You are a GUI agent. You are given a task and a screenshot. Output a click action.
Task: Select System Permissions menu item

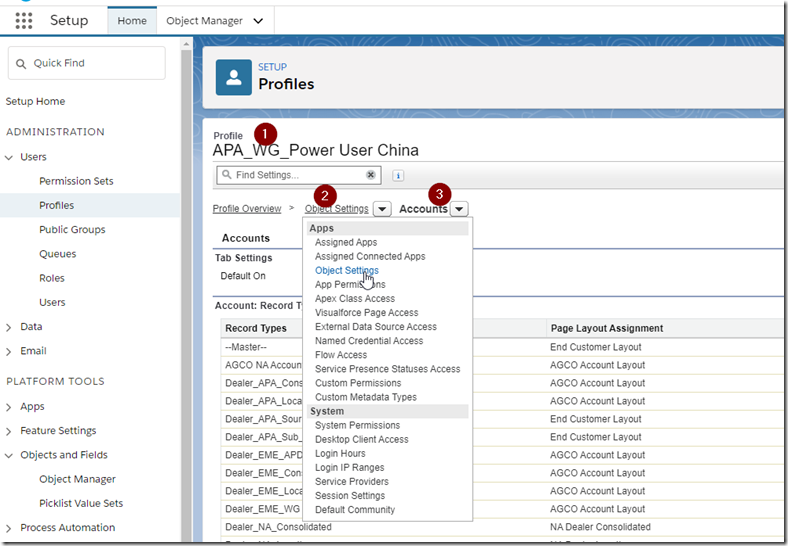click(357, 425)
